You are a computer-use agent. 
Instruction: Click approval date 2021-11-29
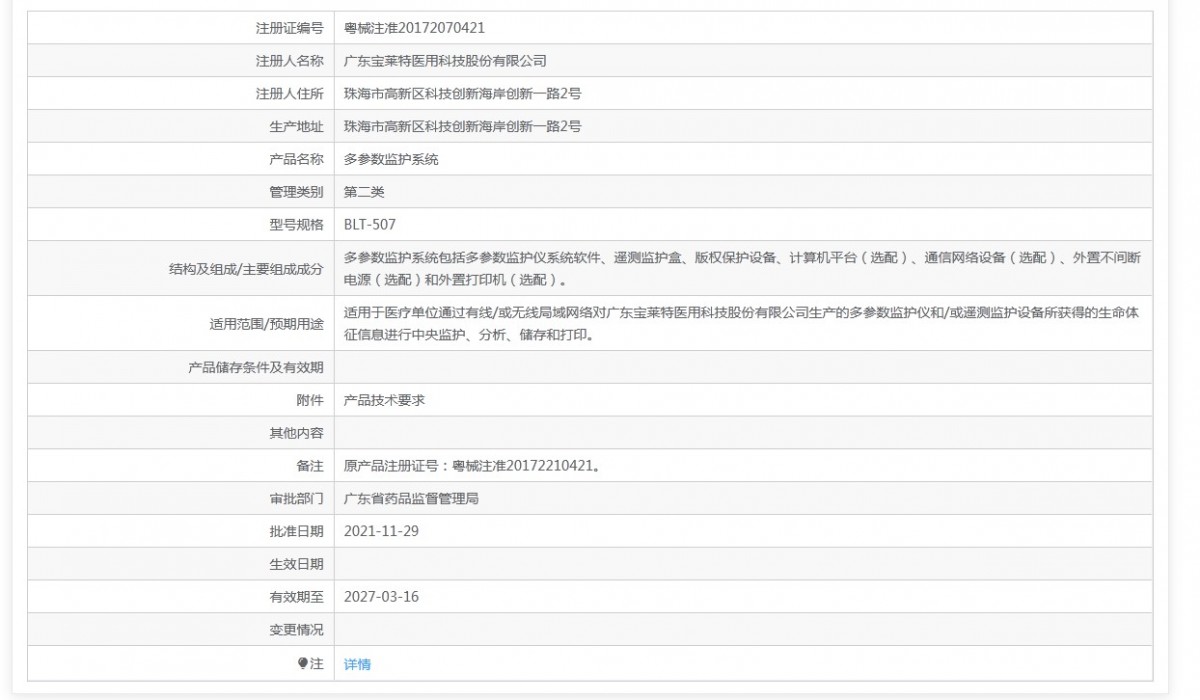point(381,531)
